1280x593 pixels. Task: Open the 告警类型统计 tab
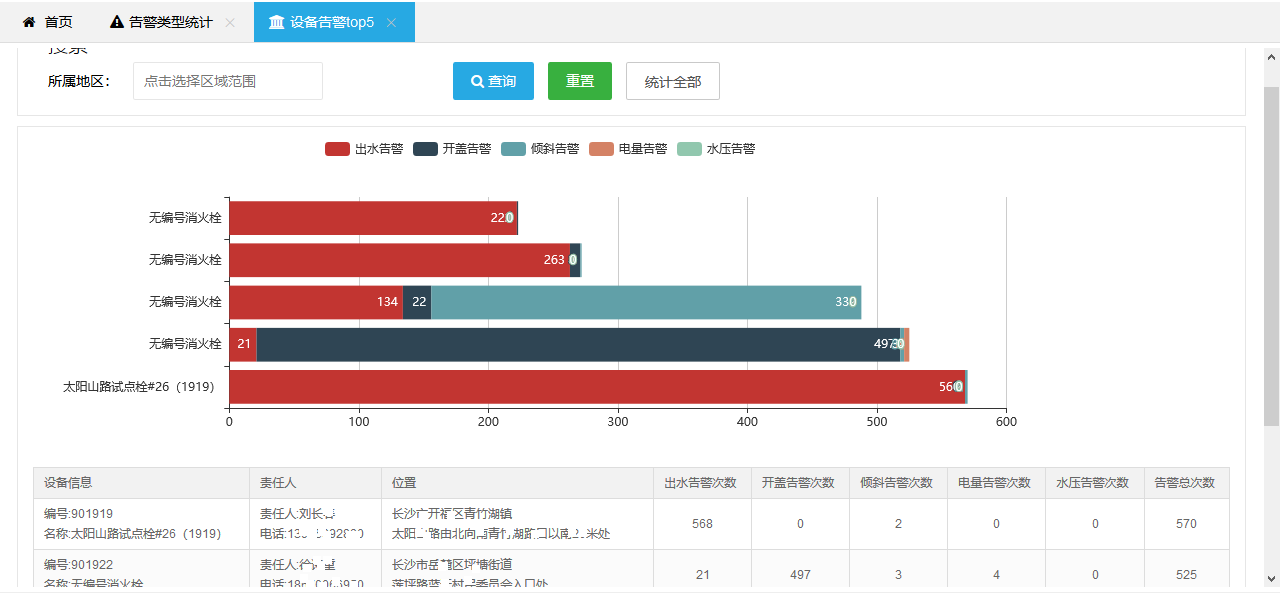pyautogui.click(x=170, y=22)
